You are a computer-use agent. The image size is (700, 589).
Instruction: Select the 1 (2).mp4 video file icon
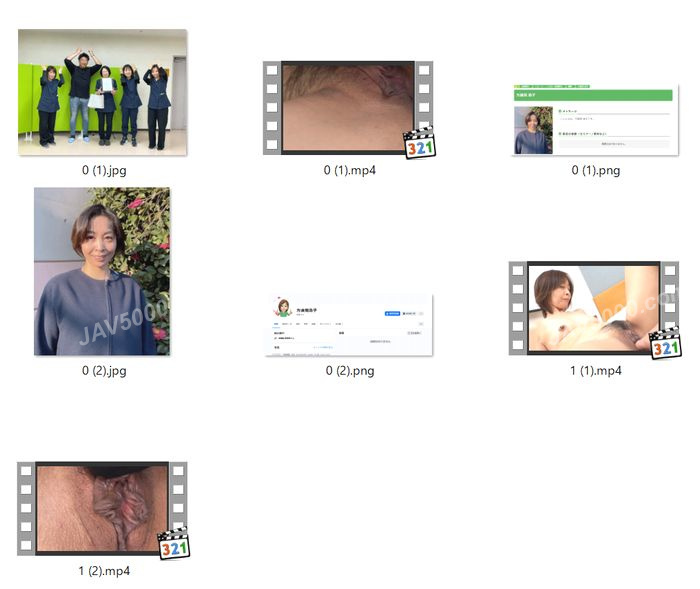[x=102, y=507]
